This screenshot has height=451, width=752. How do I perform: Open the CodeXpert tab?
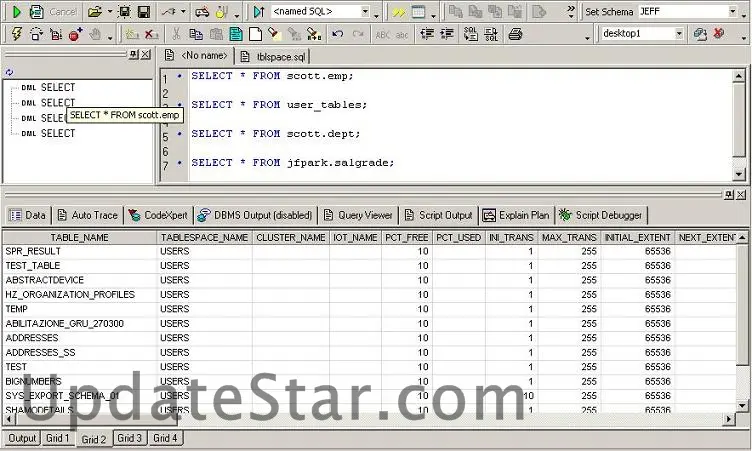coord(158,215)
